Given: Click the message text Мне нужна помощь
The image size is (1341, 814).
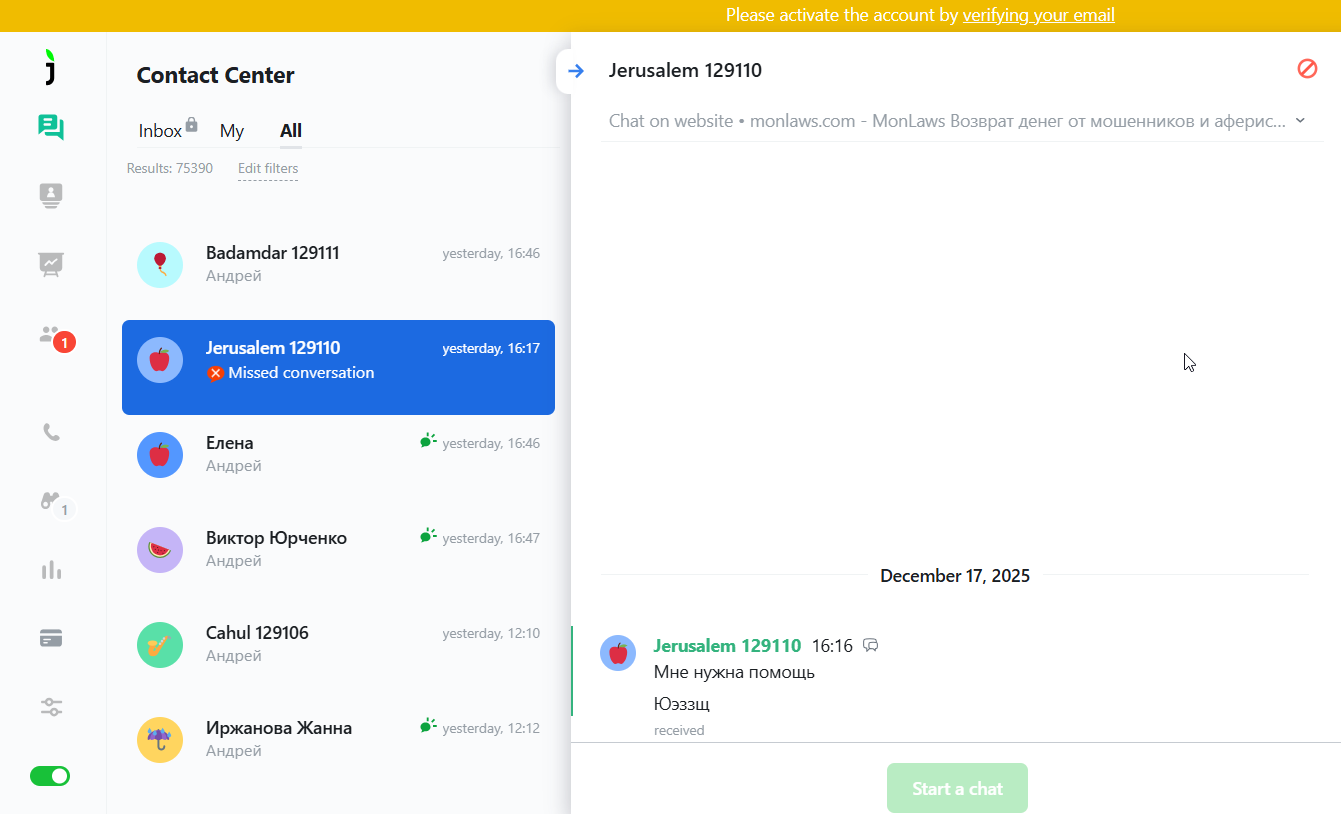Looking at the screenshot, I should pyautogui.click(x=734, y=672).
